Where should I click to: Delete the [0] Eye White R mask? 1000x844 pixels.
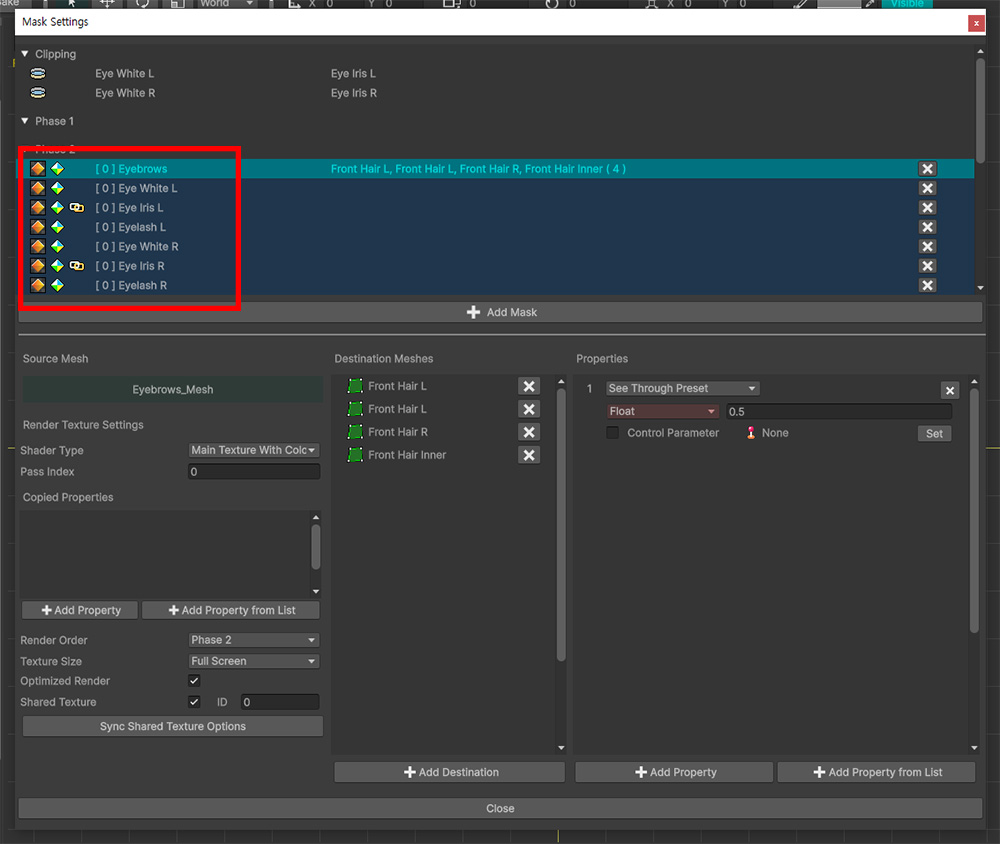tap(927, 246)
